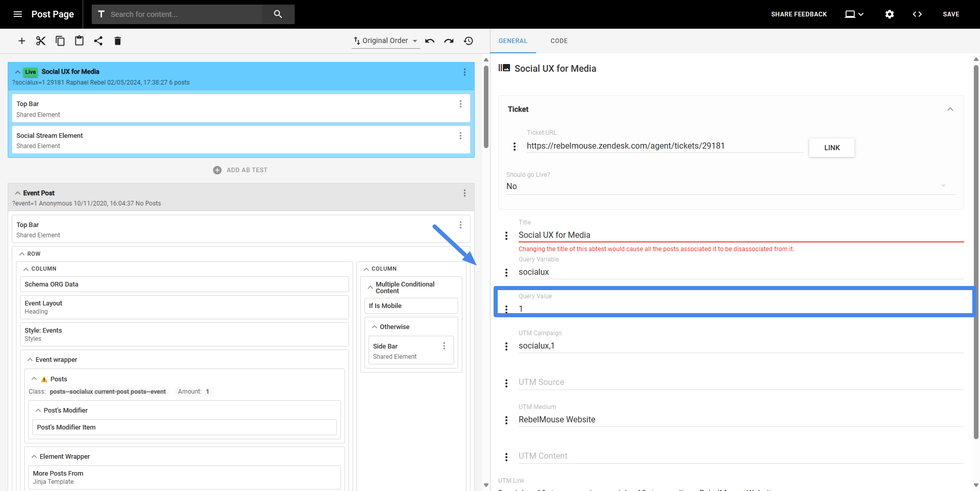
Task: Click the copy icon in toolbar
Action: click(60, 41)
